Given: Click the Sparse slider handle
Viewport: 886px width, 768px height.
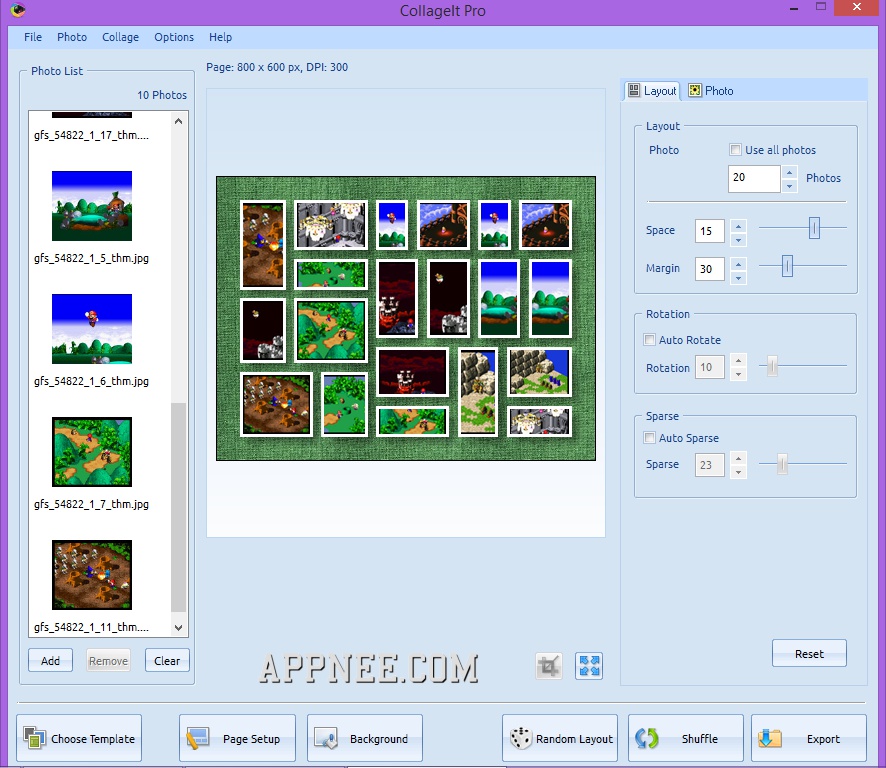Looking at the screenshot, I should (782, 464).
